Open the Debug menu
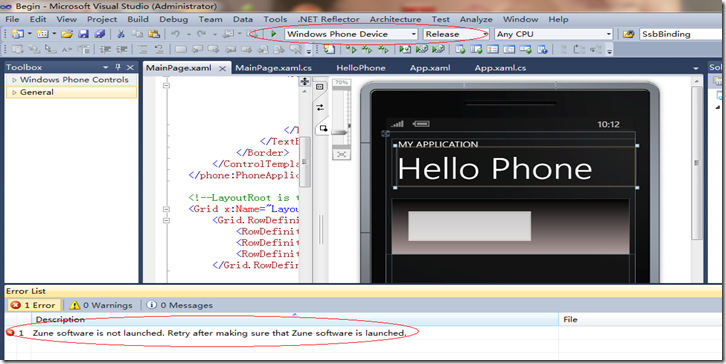The width and height of the screenshot is (726, 364). click(x=174, y=19)
